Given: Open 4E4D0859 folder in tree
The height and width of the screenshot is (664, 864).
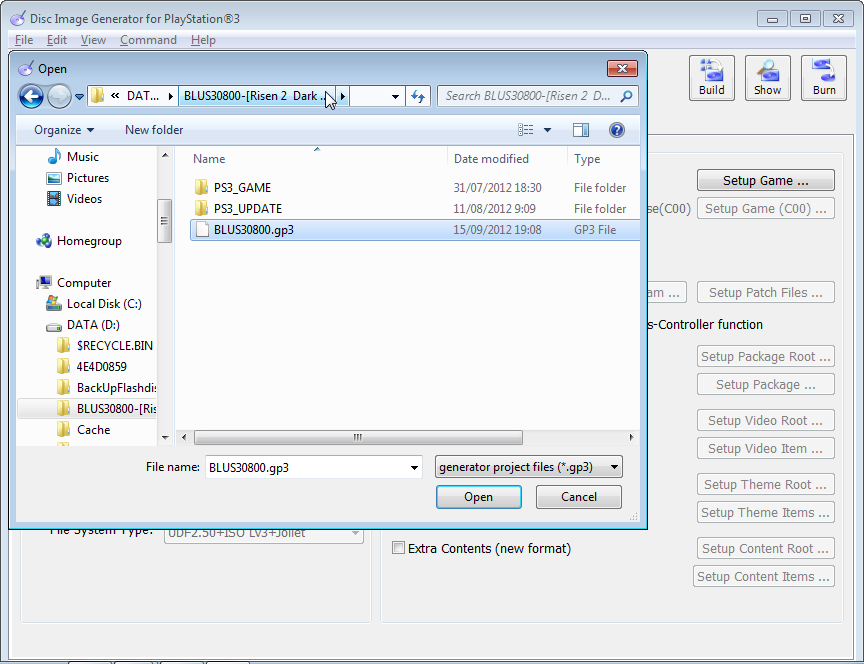Looking at the screenshot, I should point(92,366).
